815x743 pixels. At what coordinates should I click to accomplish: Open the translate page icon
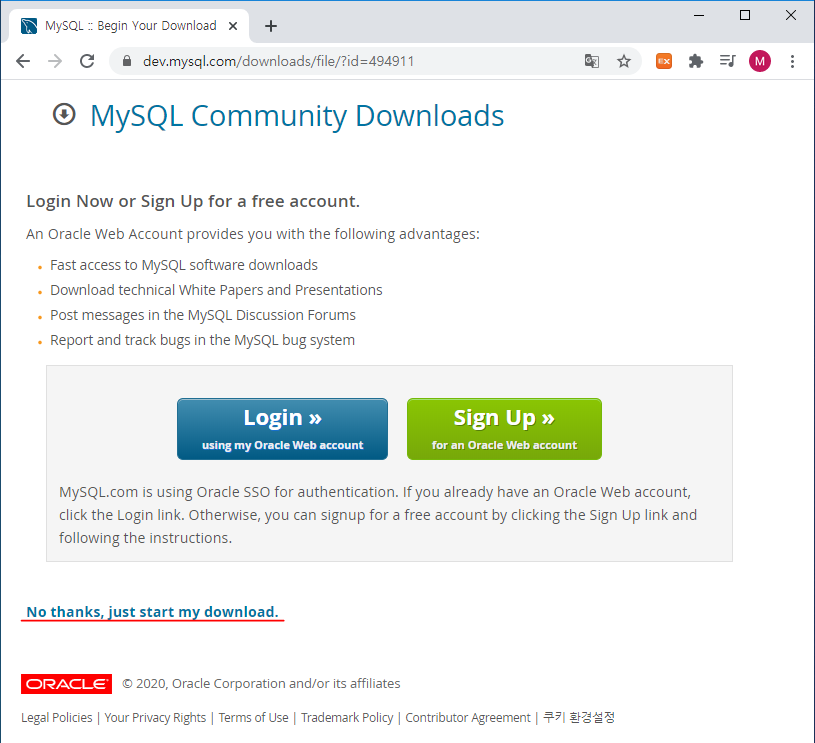coord(591,61)
